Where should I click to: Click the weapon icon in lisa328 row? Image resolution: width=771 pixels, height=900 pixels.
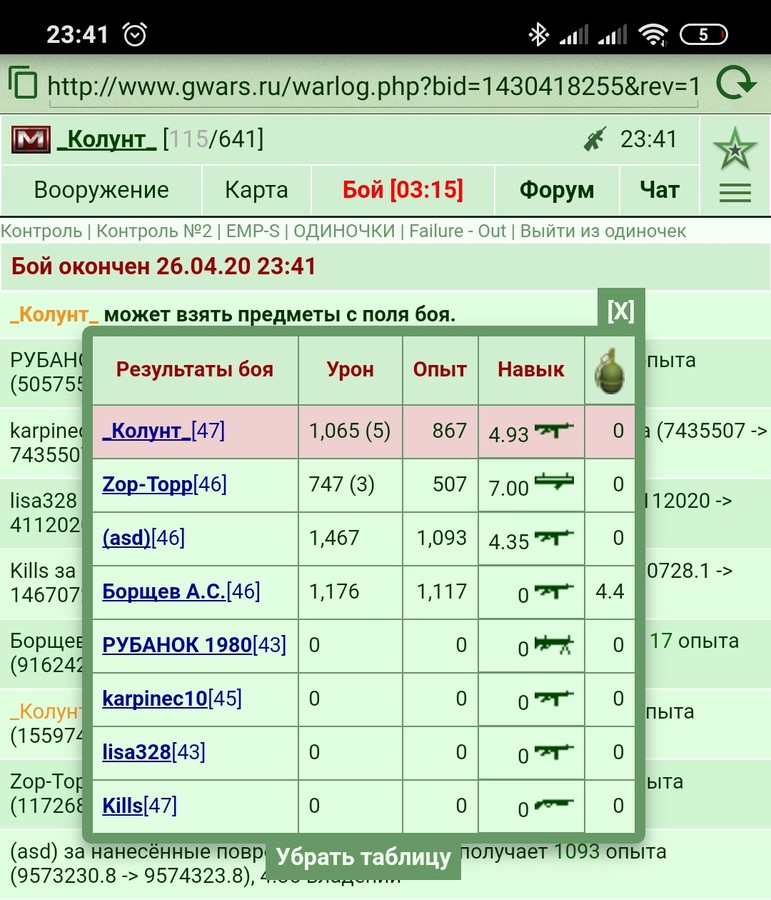tap(554, 751)
